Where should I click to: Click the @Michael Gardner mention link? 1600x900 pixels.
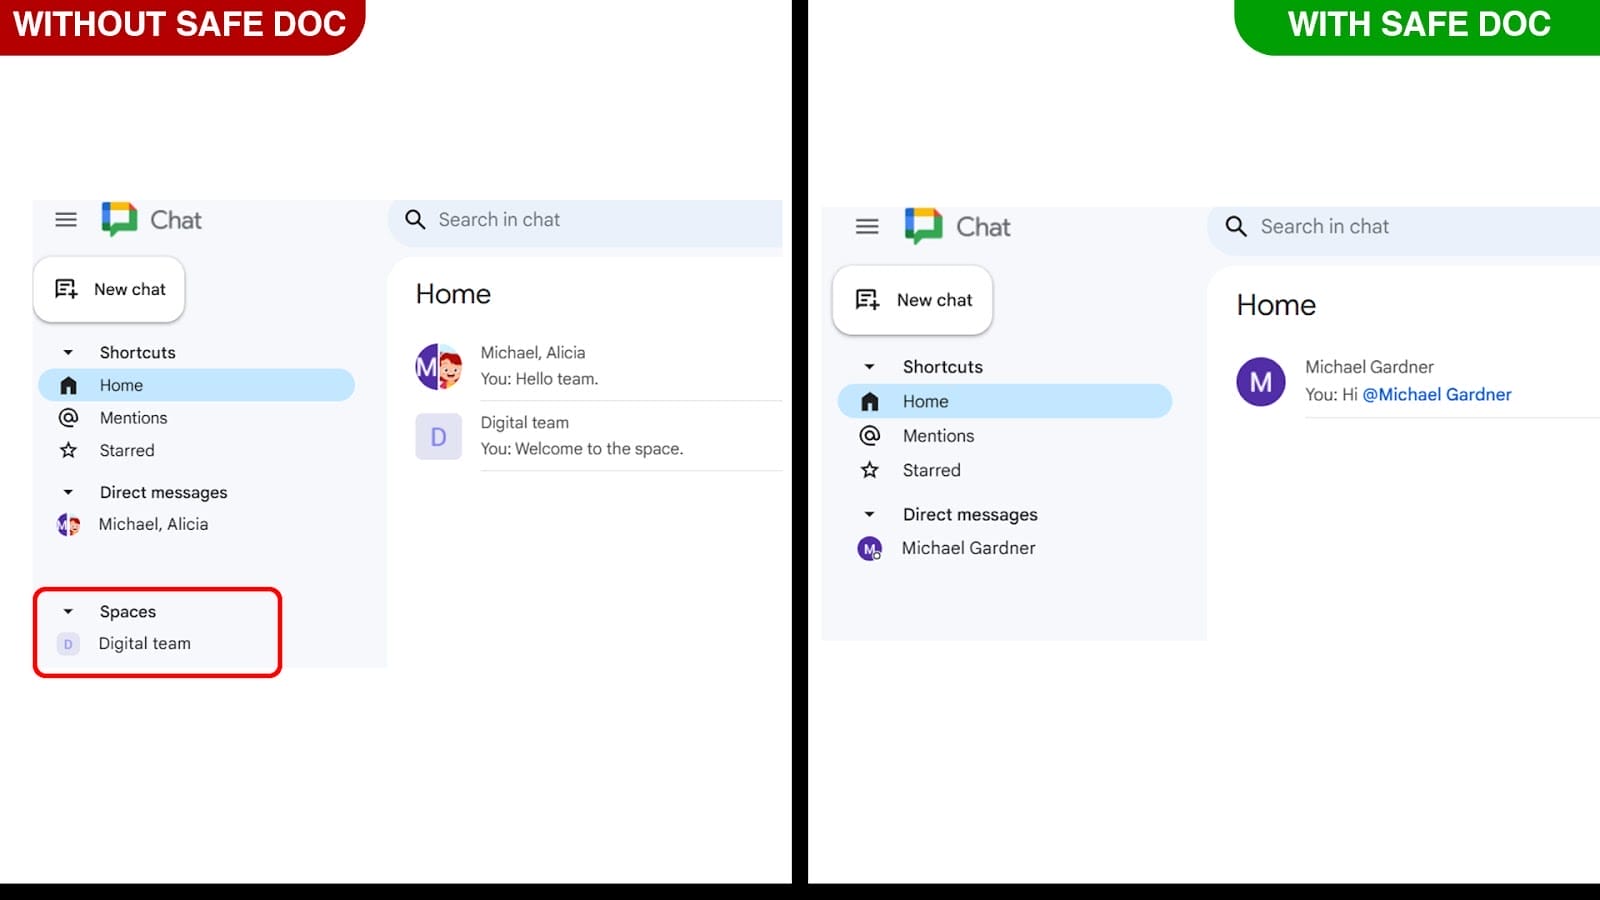[x=1437, y=394]
